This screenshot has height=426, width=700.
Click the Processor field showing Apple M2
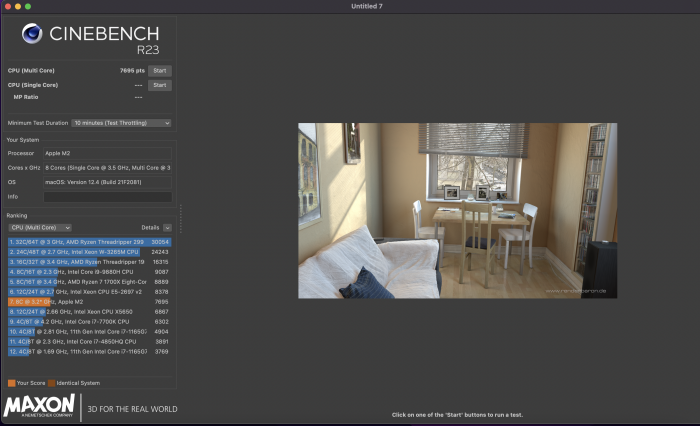coord(107,153)
